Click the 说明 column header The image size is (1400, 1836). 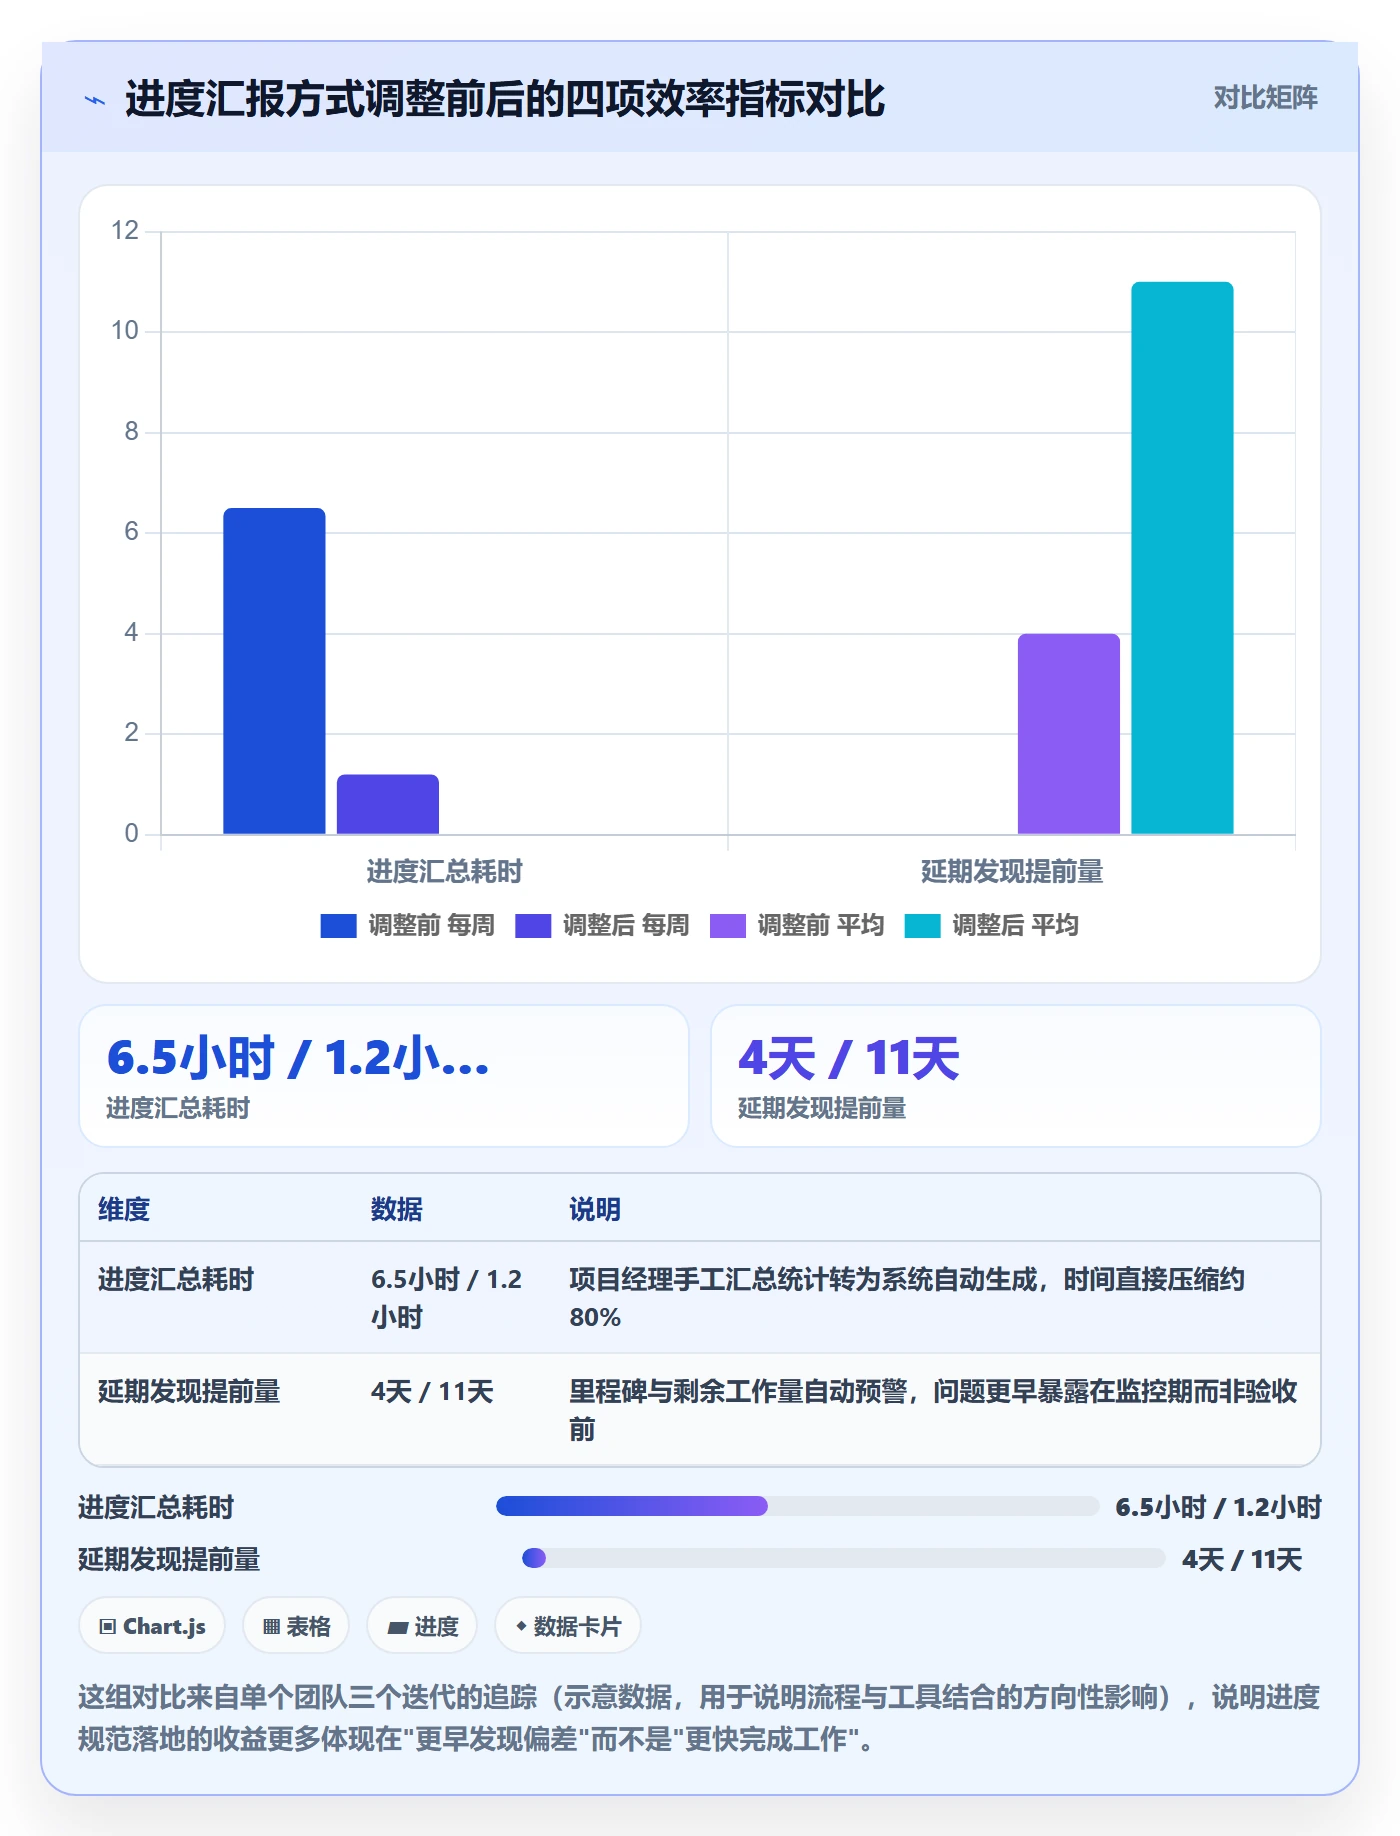pos(595,1209)
